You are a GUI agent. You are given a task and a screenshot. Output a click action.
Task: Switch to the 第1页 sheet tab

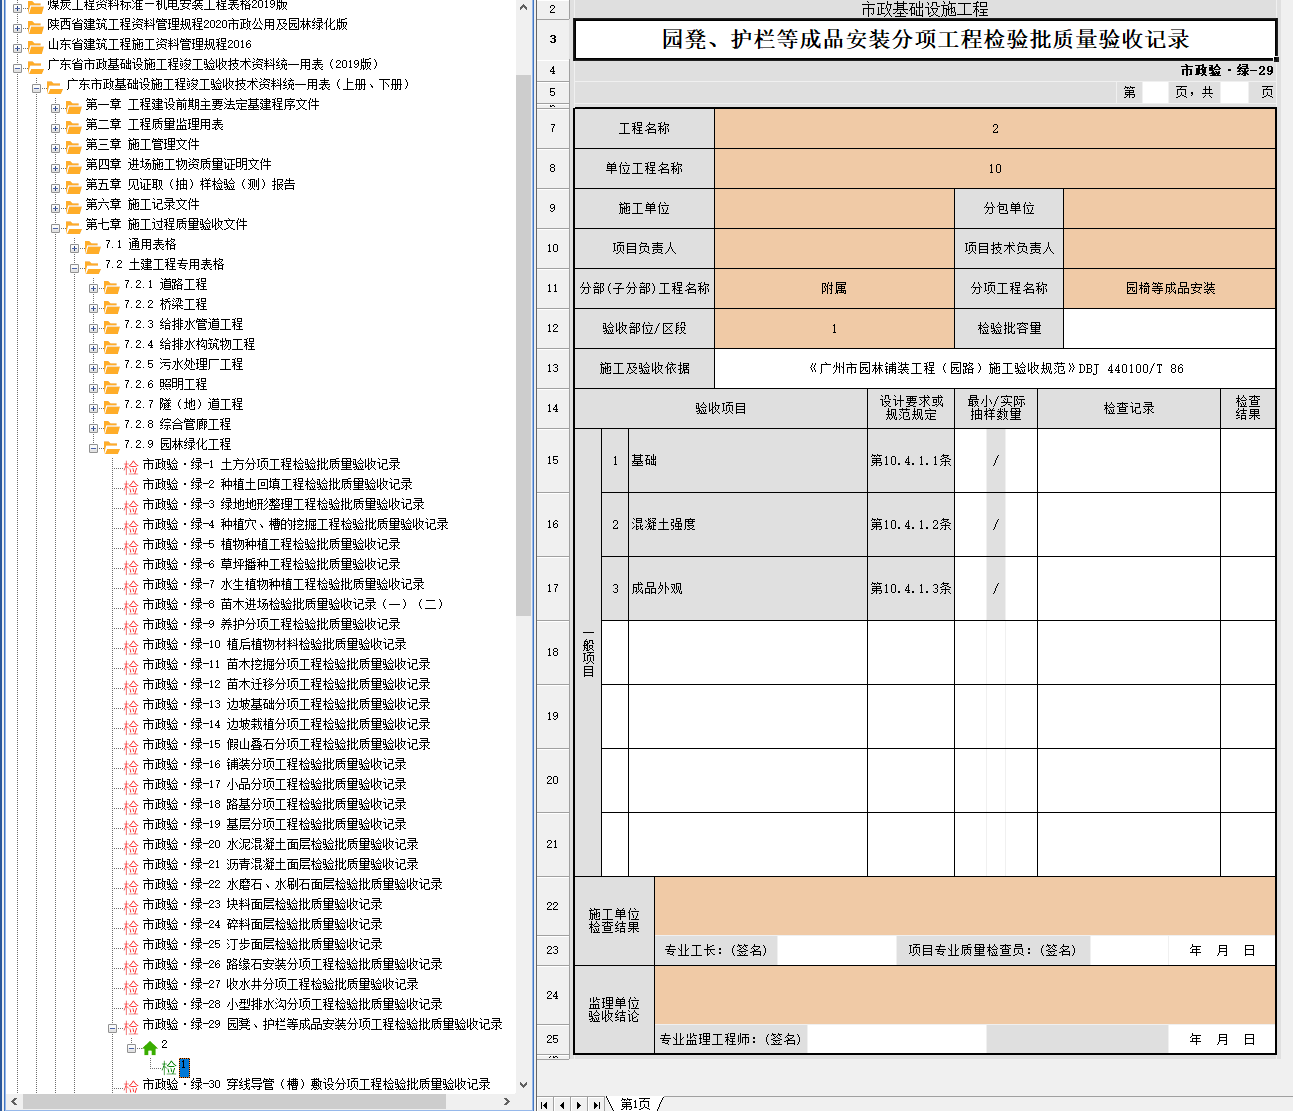pyautogui.click(x=635, y=1103)
